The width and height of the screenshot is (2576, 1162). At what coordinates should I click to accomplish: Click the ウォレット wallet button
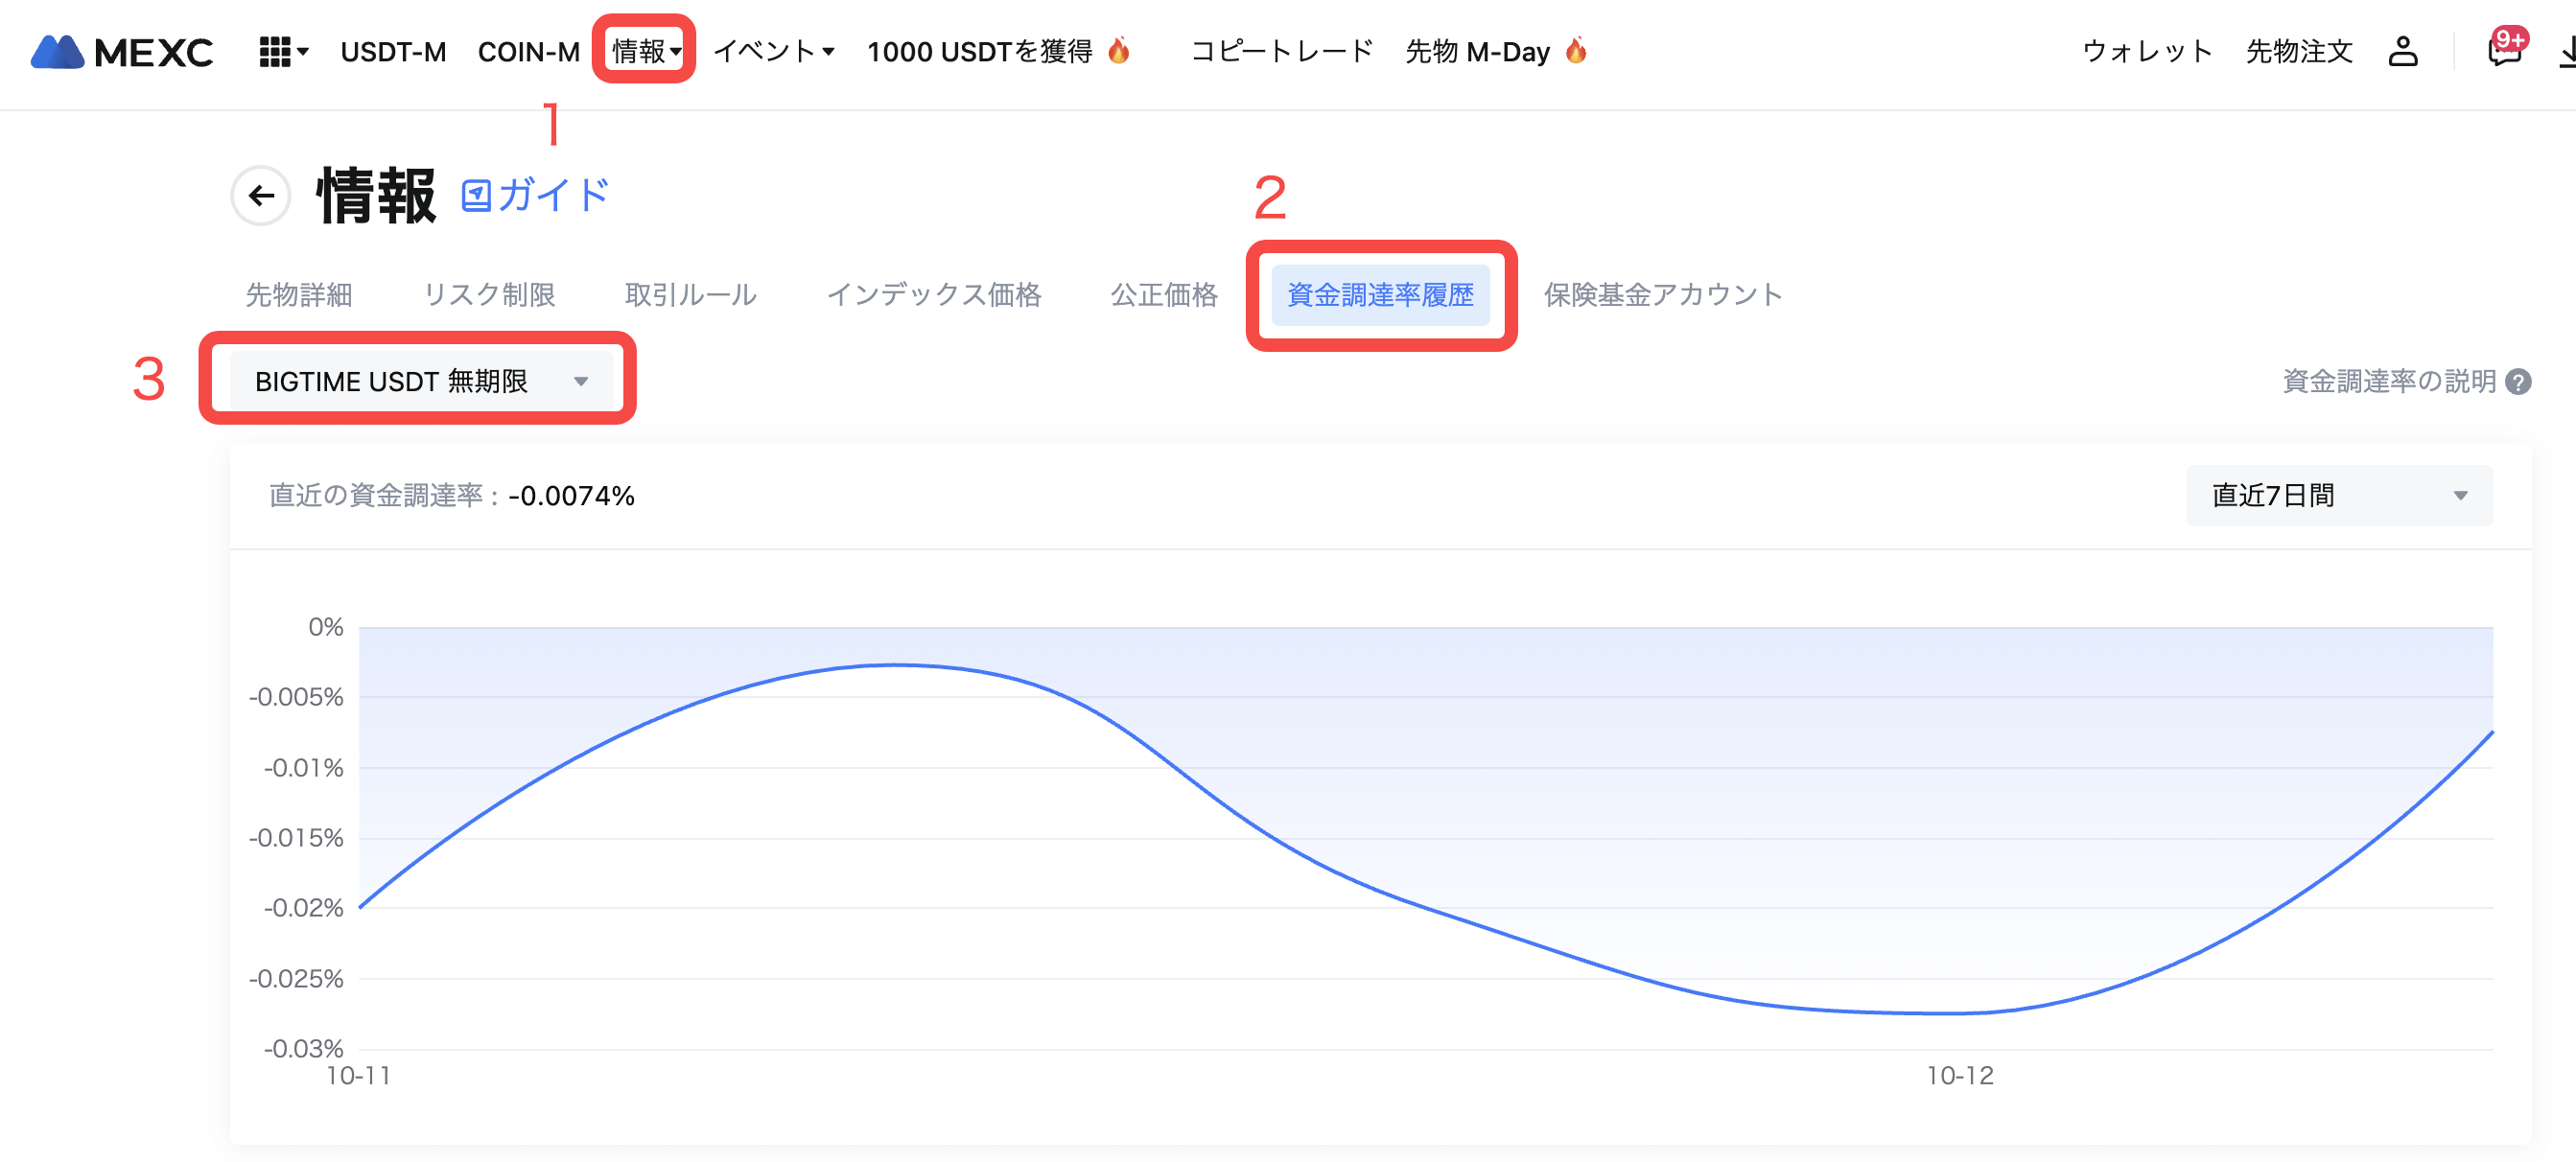tap(2147, 52)
